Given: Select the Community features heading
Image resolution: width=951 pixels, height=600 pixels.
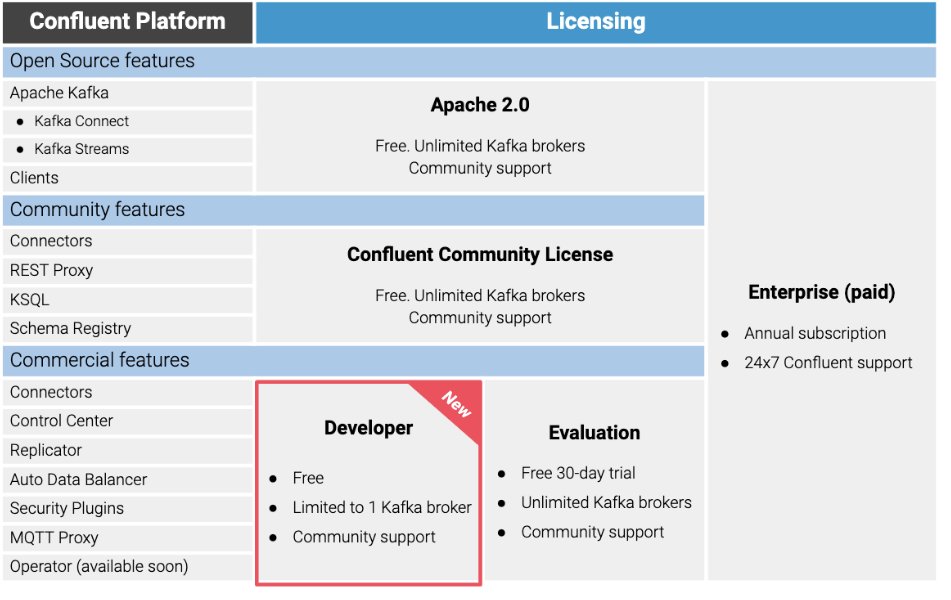Looking at the screenshot, I should (x=98, y=209).
